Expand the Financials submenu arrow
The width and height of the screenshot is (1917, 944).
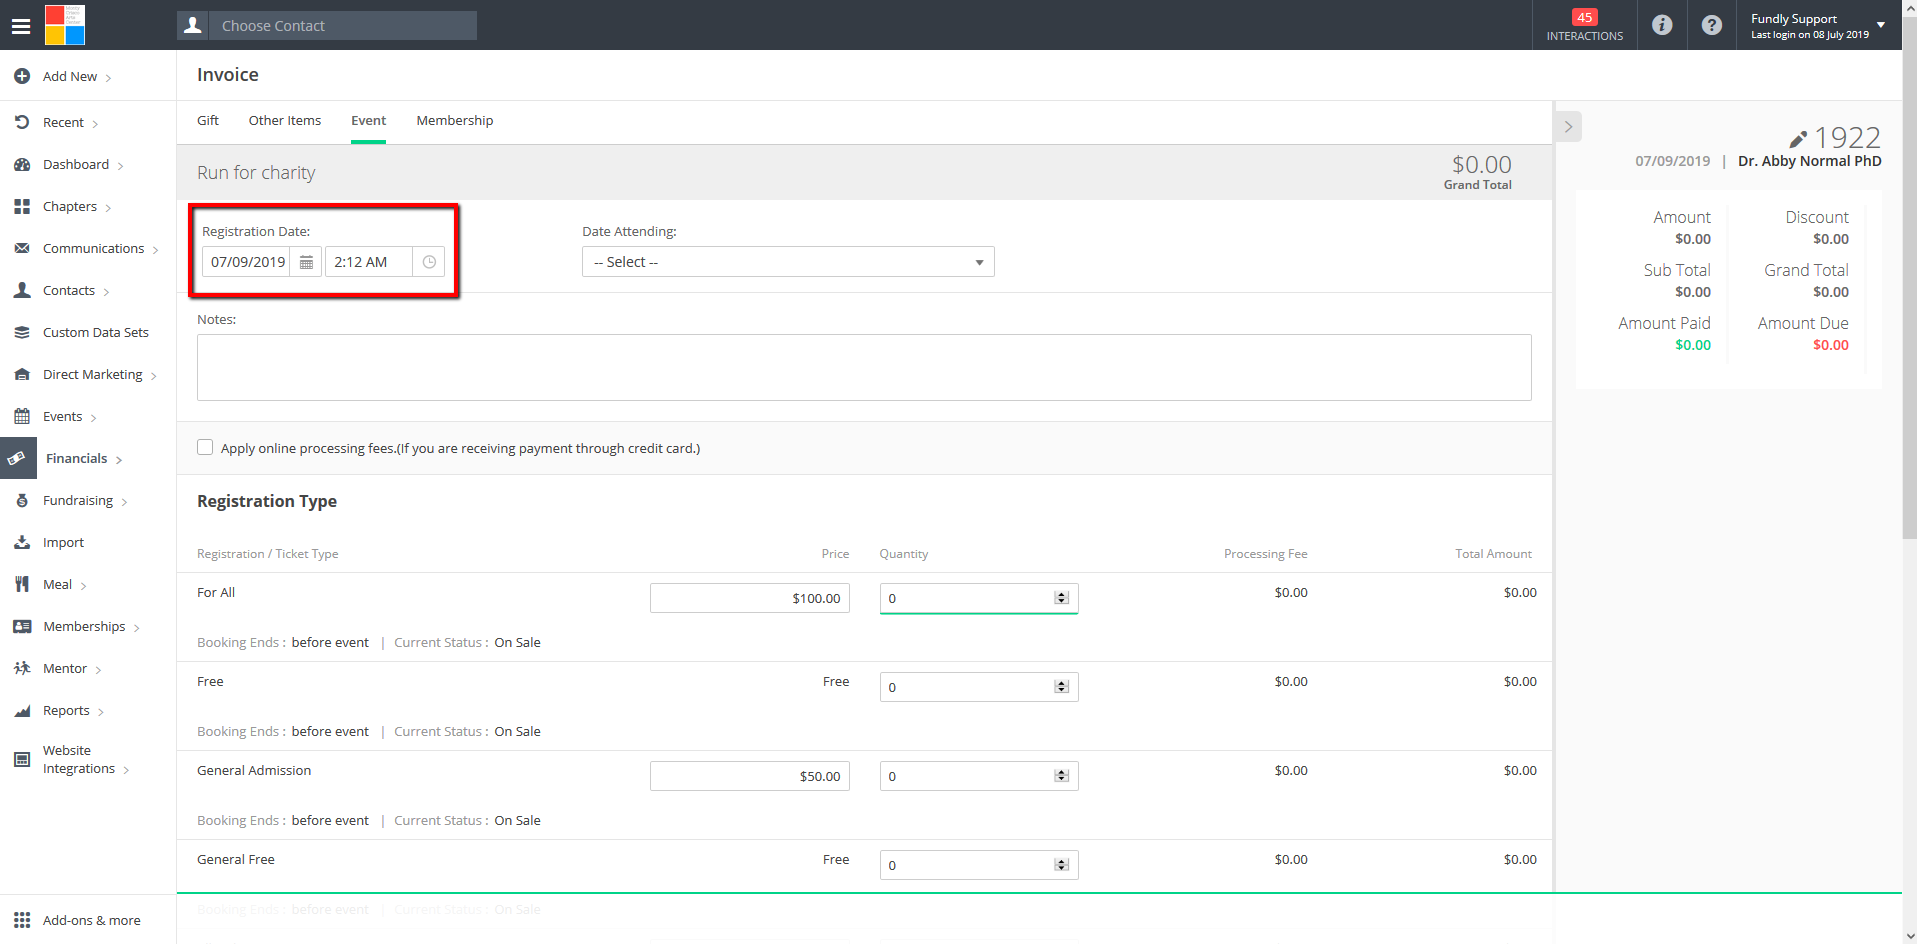point(118,460)
